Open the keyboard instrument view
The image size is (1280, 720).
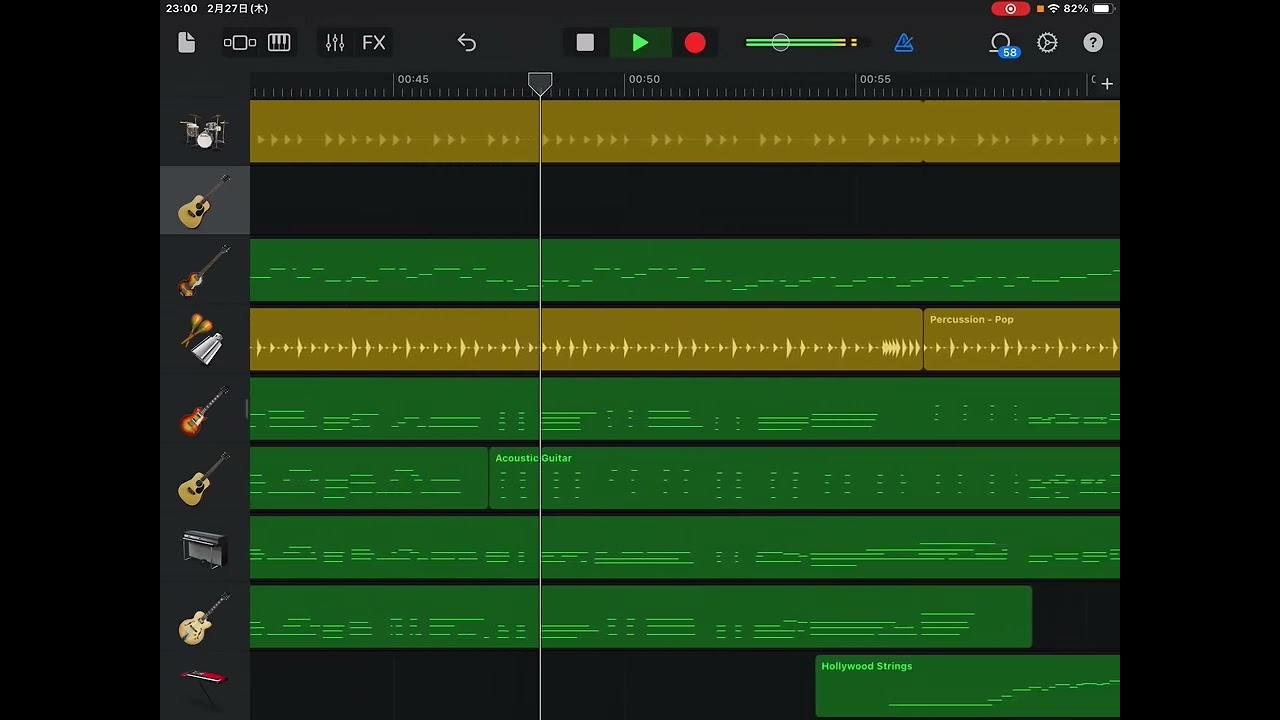279,43
